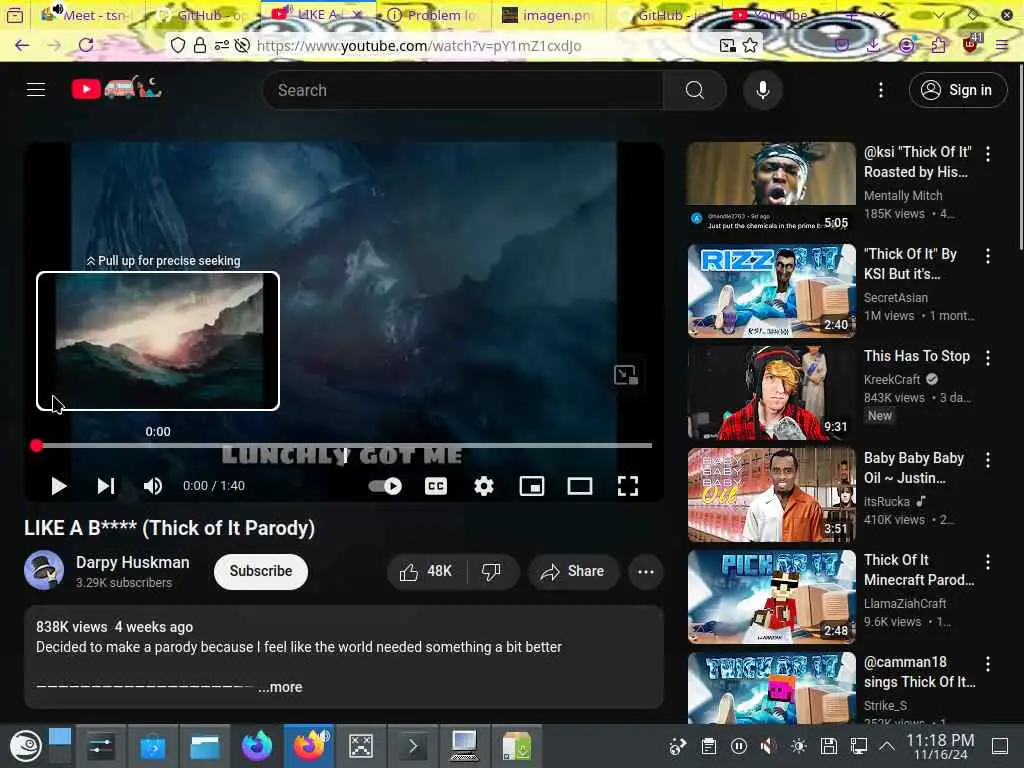Open the tracking protection shield panel
This screenshot has height=768, width=1024.
click(x=178, y=45)
